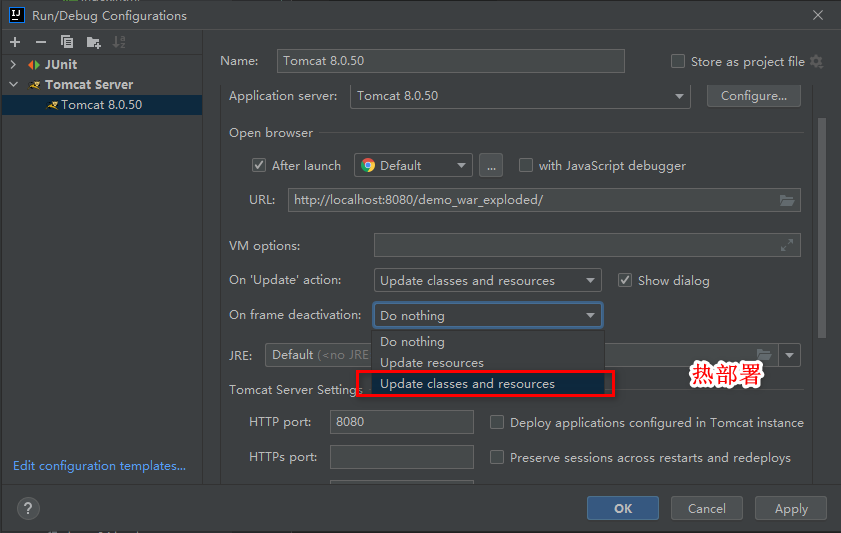
Task: Browse for URL using folder icon
Action: point(787,200)
